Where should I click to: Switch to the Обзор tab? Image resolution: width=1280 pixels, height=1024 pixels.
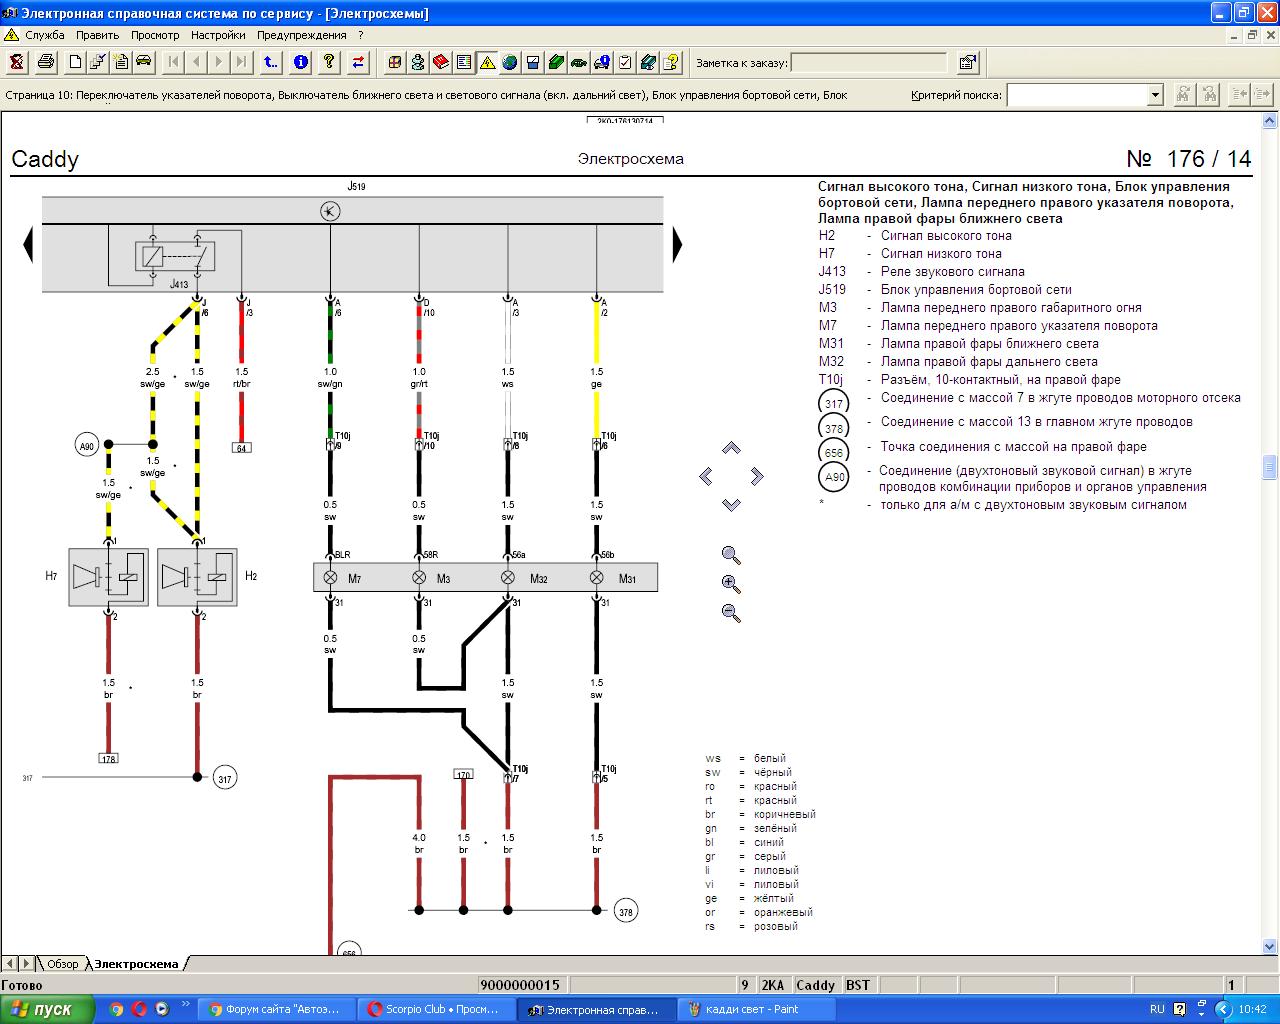62,964
